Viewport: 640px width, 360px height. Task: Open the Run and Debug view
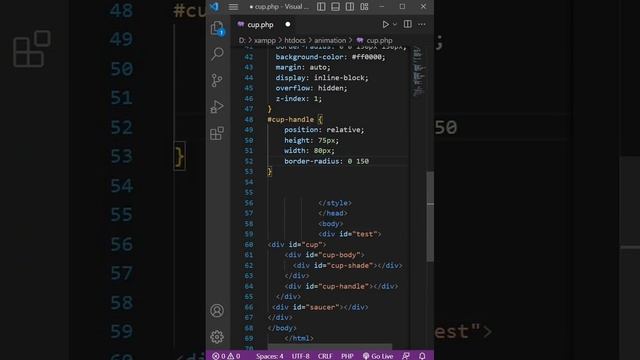(217, 107)
